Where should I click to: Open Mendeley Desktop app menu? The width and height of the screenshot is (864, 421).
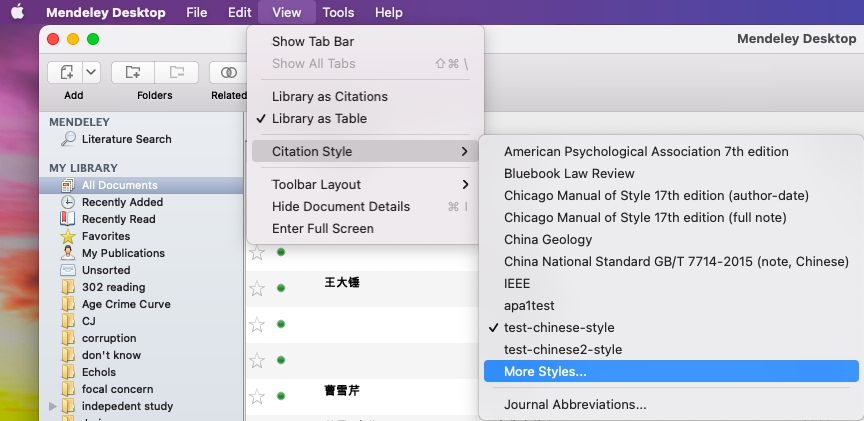(x=106, y=12)
